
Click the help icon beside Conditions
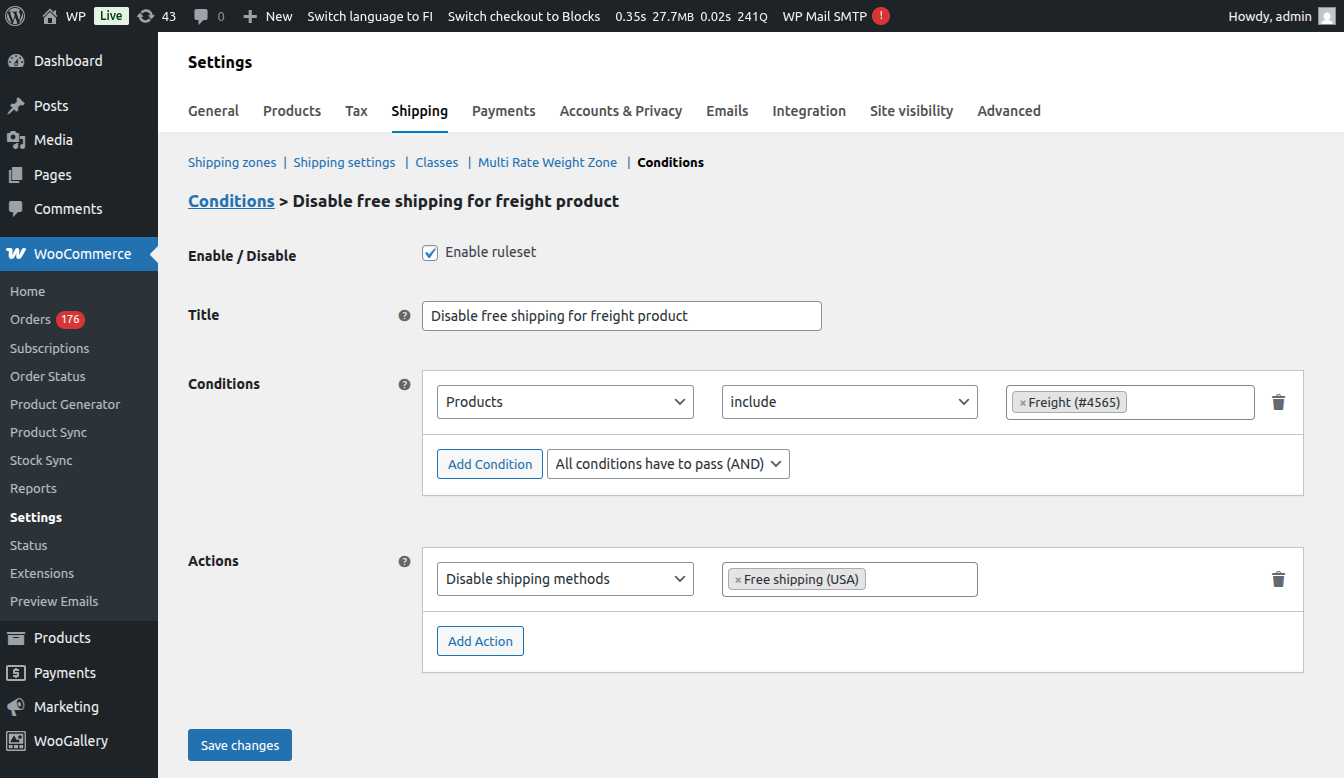404,384
